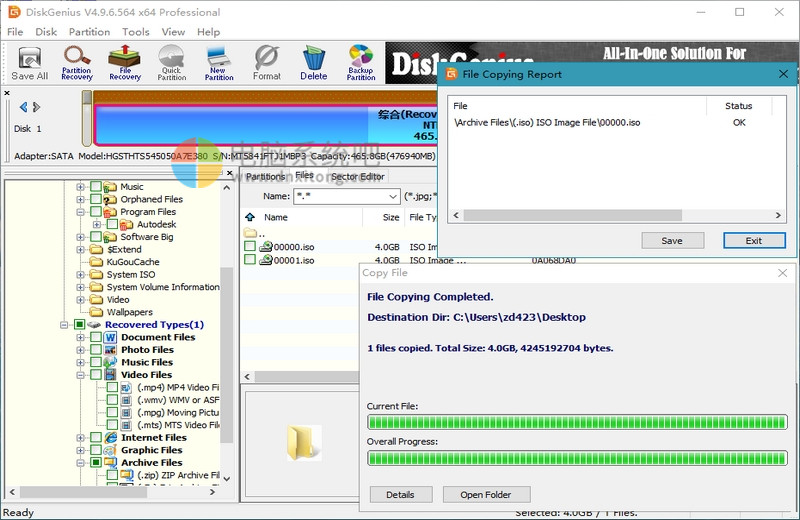Image resolution: width=800 pixels, height=520 pixels.
Task: Open the Partition Recovery tool
Action: [x=77, y=62]
